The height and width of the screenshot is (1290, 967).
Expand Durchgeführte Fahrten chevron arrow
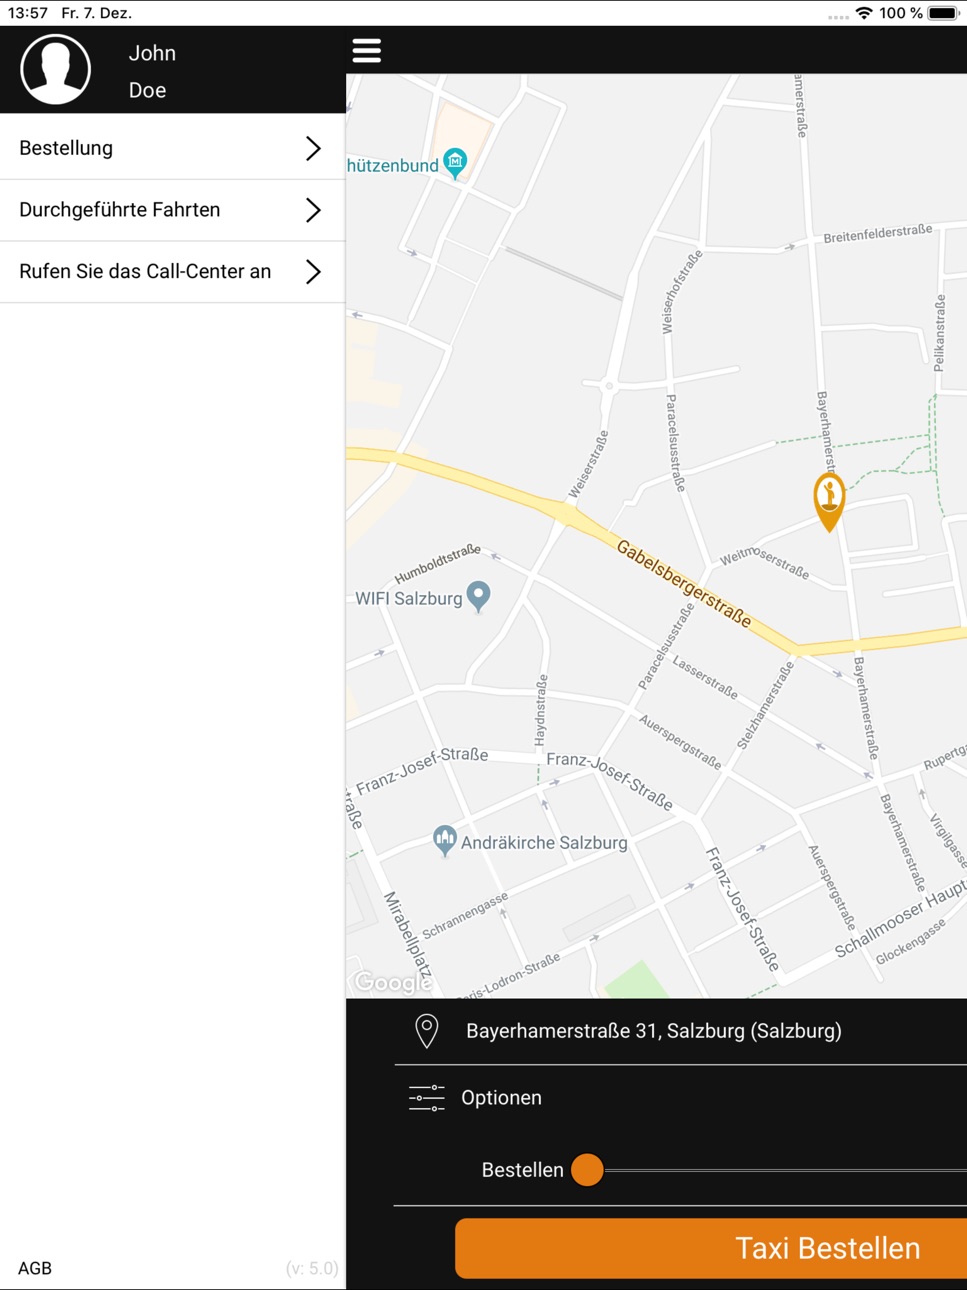[313, 210]
